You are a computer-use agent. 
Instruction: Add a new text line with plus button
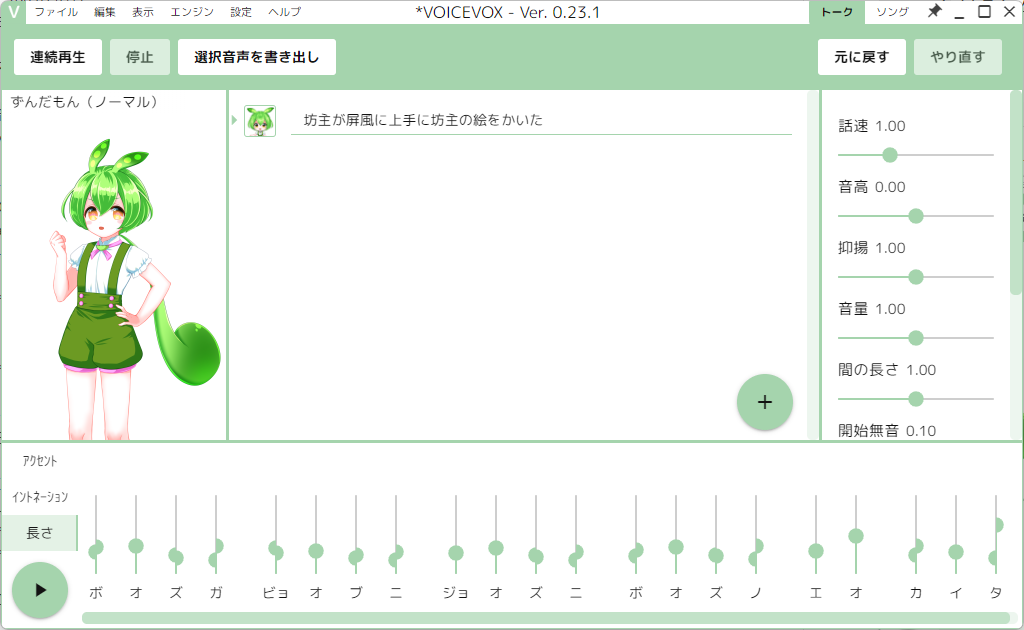pyautogui.click(x=765, y=402)
